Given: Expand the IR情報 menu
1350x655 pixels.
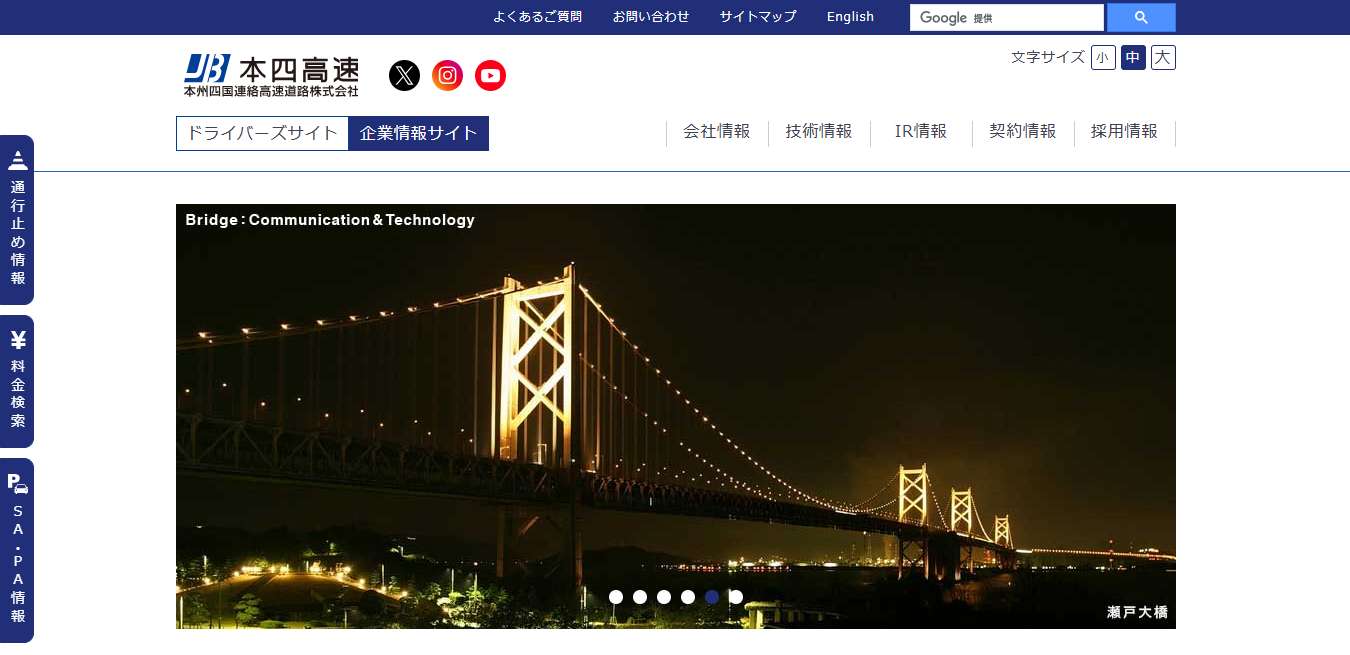Looking at the screenshot, I should click(921, 132).
